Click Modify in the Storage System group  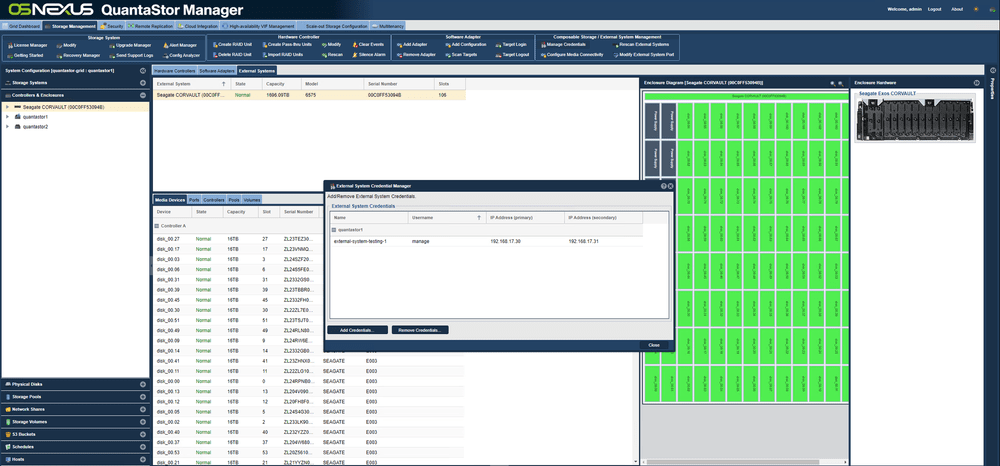click(x=67, y=45)
